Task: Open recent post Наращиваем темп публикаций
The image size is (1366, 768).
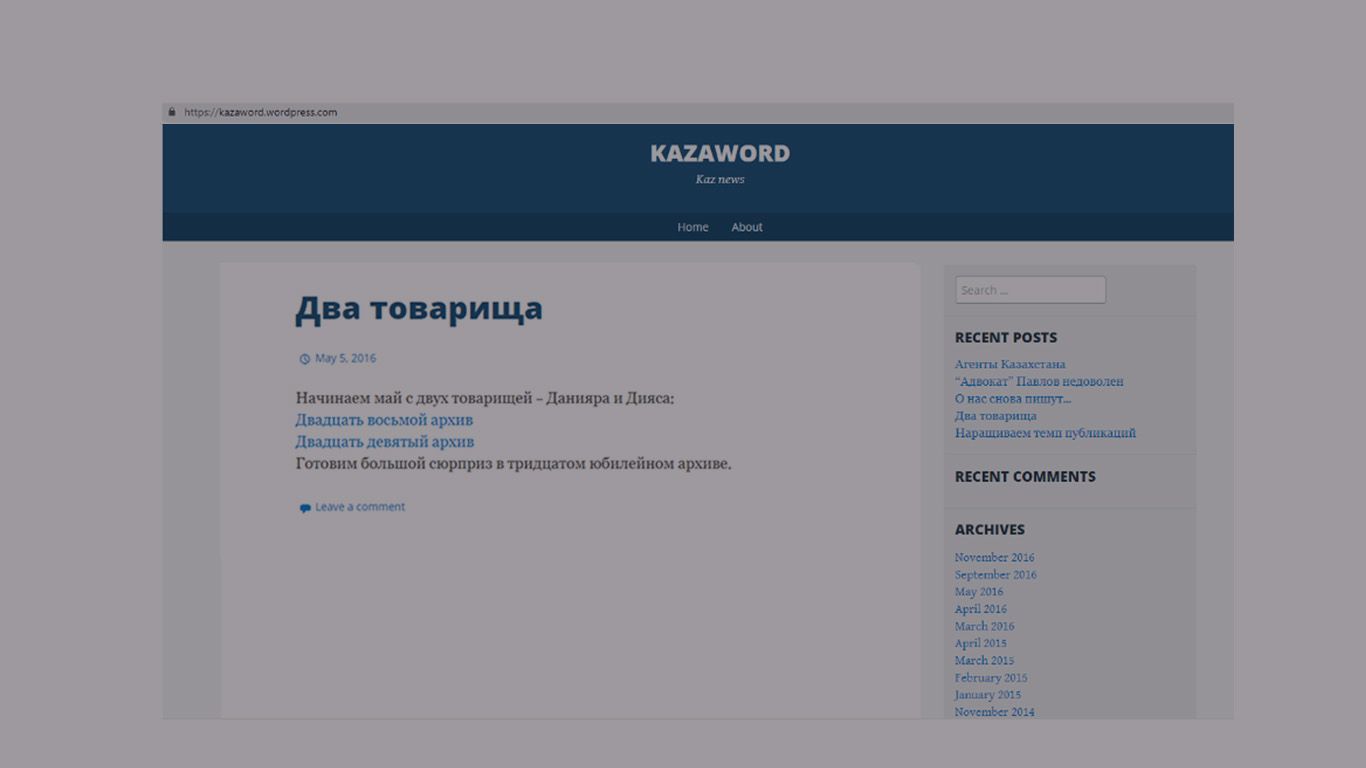Action: click(x=1045, y=433)
